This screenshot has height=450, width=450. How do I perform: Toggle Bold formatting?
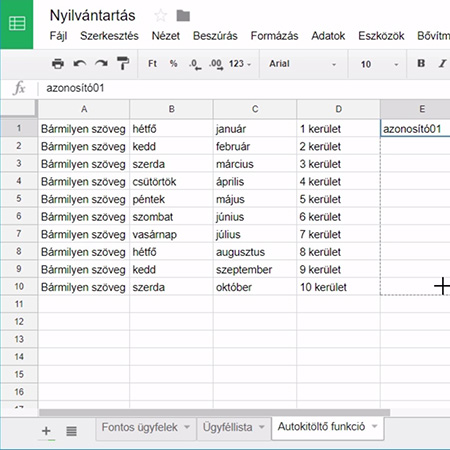pyautogui.click(x=421, y=63)
